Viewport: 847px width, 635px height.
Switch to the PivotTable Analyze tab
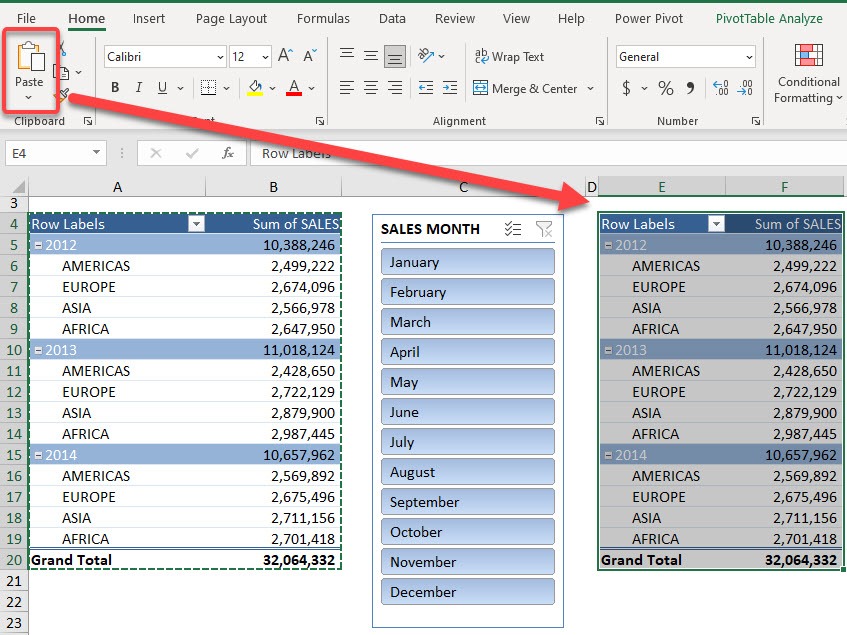769,18
